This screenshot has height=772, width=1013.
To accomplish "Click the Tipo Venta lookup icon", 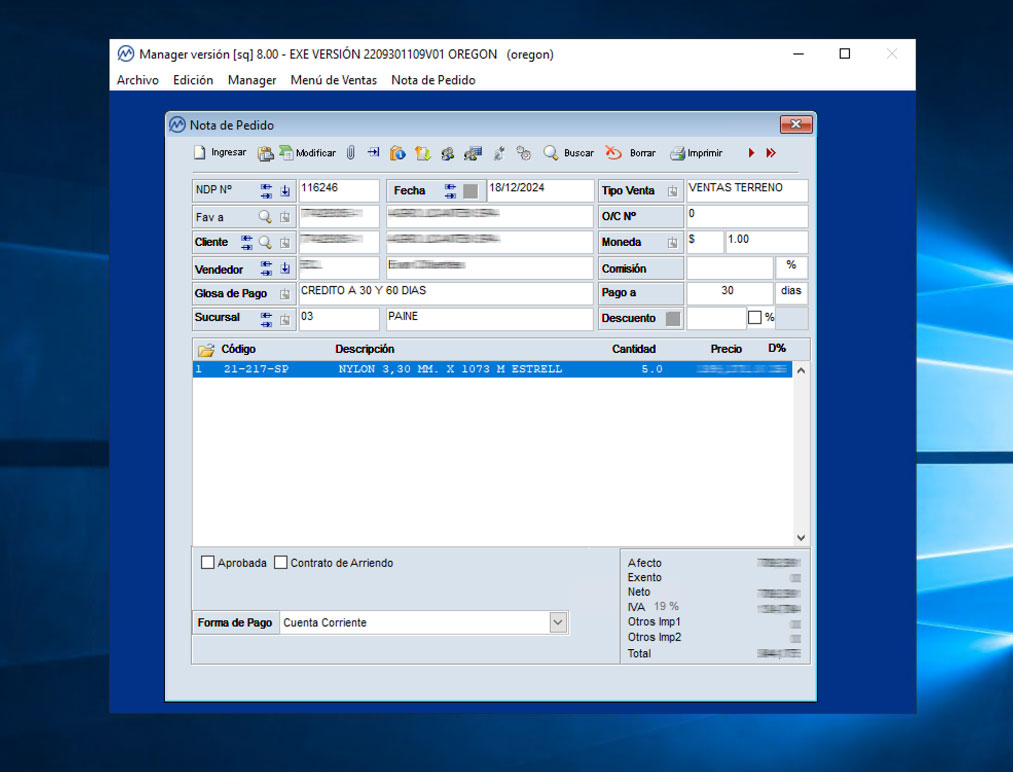I will [673, 191].
